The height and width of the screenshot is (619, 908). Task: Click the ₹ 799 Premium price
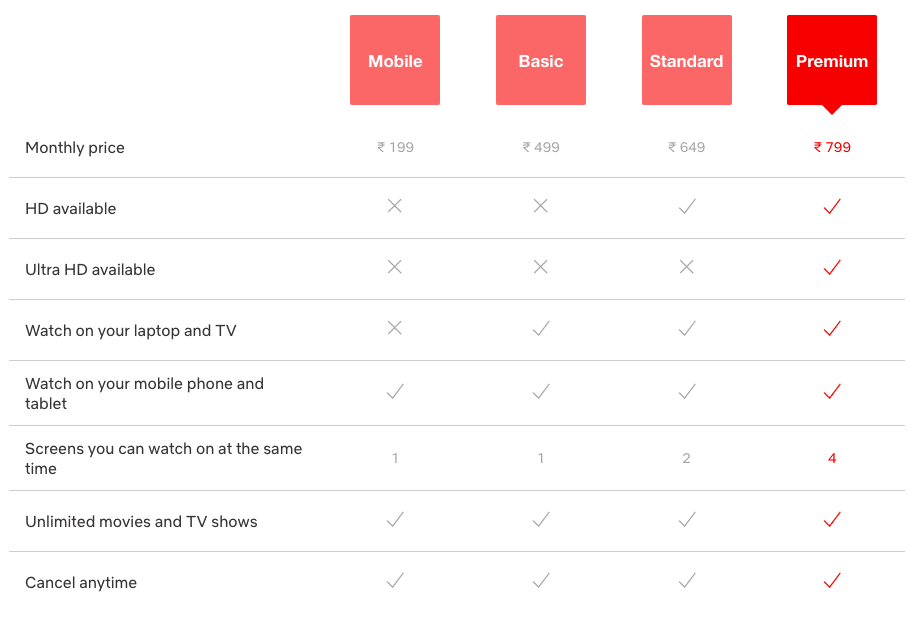pyautogui.click(x=832, y=147)
